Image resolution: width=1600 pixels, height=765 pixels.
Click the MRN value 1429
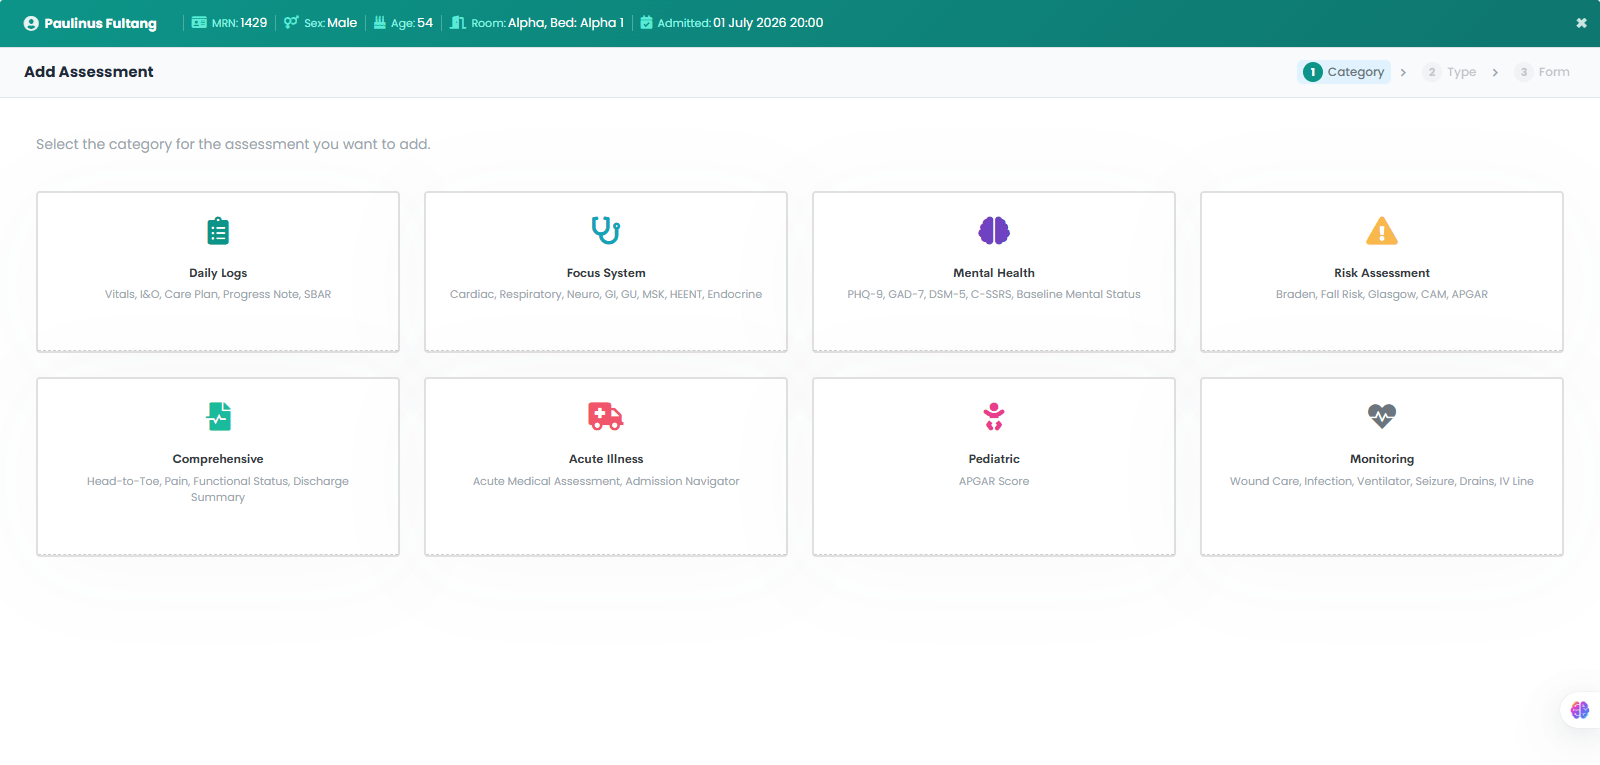[x=254, y=23]
